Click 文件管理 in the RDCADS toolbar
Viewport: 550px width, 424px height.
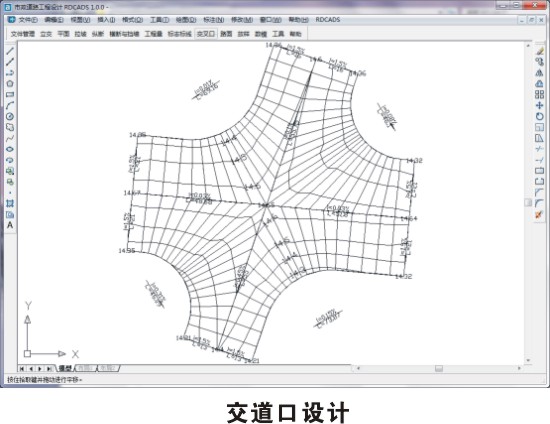[x=23, y=34]
